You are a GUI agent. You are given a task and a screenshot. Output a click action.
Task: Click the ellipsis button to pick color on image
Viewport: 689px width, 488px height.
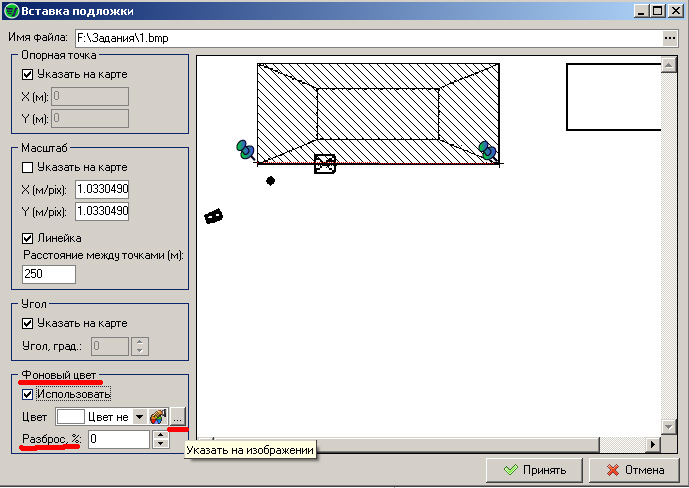point(177,417)
